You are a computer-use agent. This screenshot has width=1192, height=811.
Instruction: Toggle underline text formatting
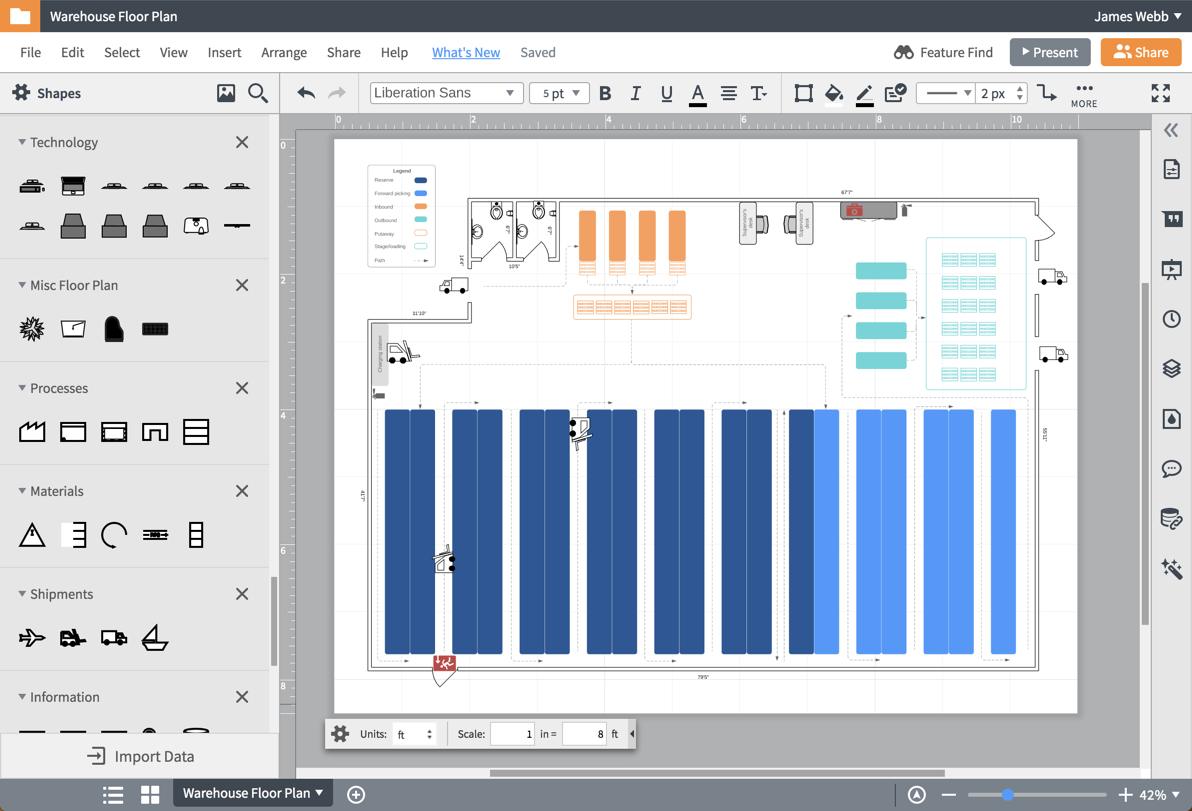[x=666, y=93]
